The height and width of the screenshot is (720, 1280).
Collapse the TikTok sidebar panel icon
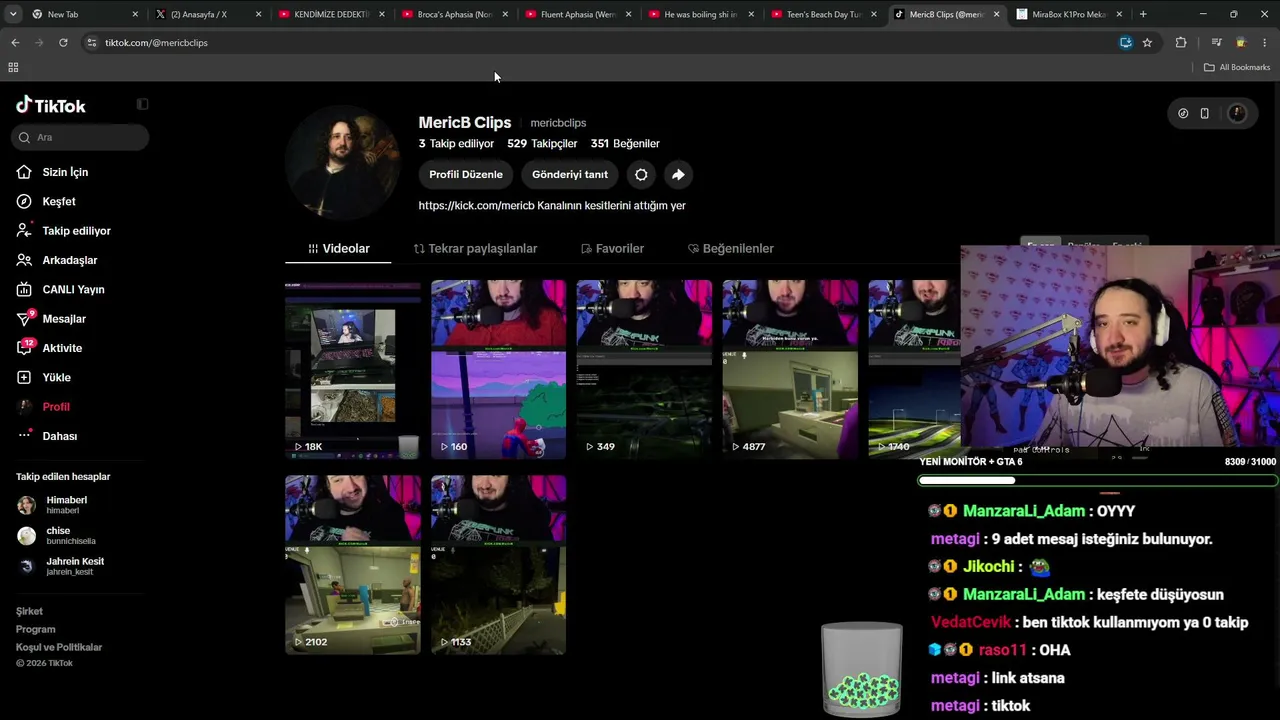click(142, 104)
